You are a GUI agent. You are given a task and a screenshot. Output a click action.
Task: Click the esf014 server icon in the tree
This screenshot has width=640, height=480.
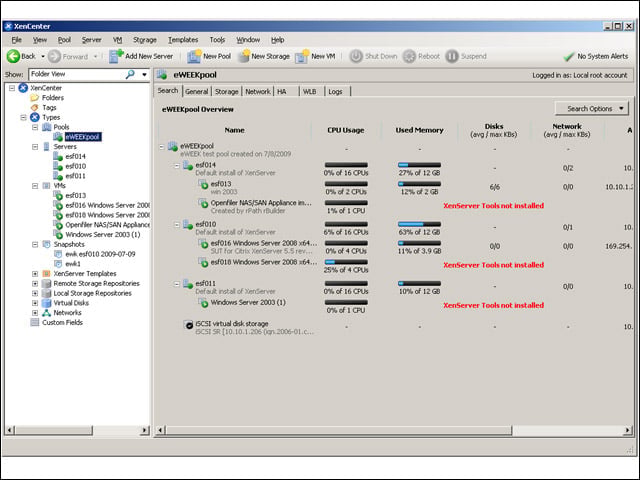click(58, 156)
